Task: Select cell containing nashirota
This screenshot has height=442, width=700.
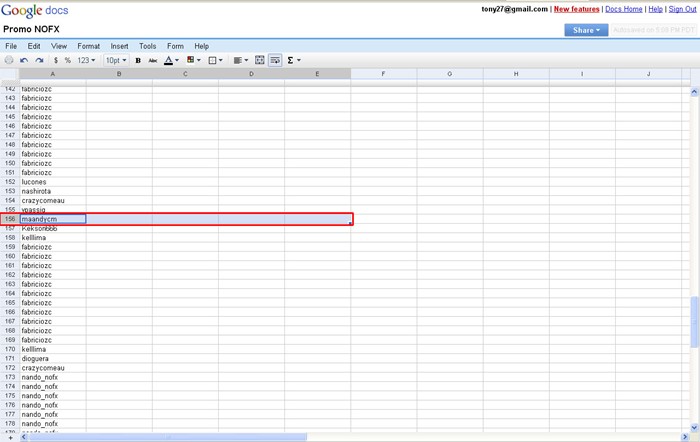Action: (52, 191)
